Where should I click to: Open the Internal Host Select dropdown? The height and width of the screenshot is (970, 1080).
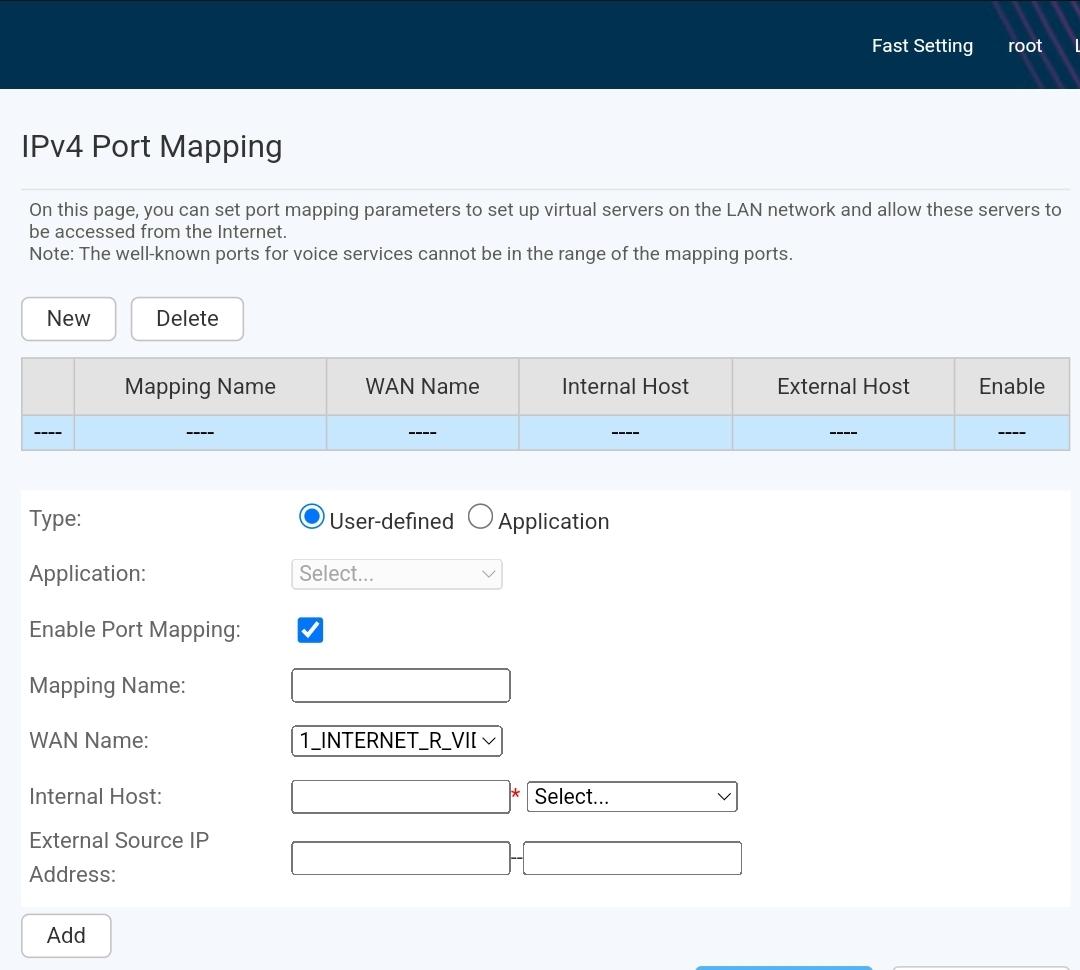pyautogui.click(x=631, y=797)
